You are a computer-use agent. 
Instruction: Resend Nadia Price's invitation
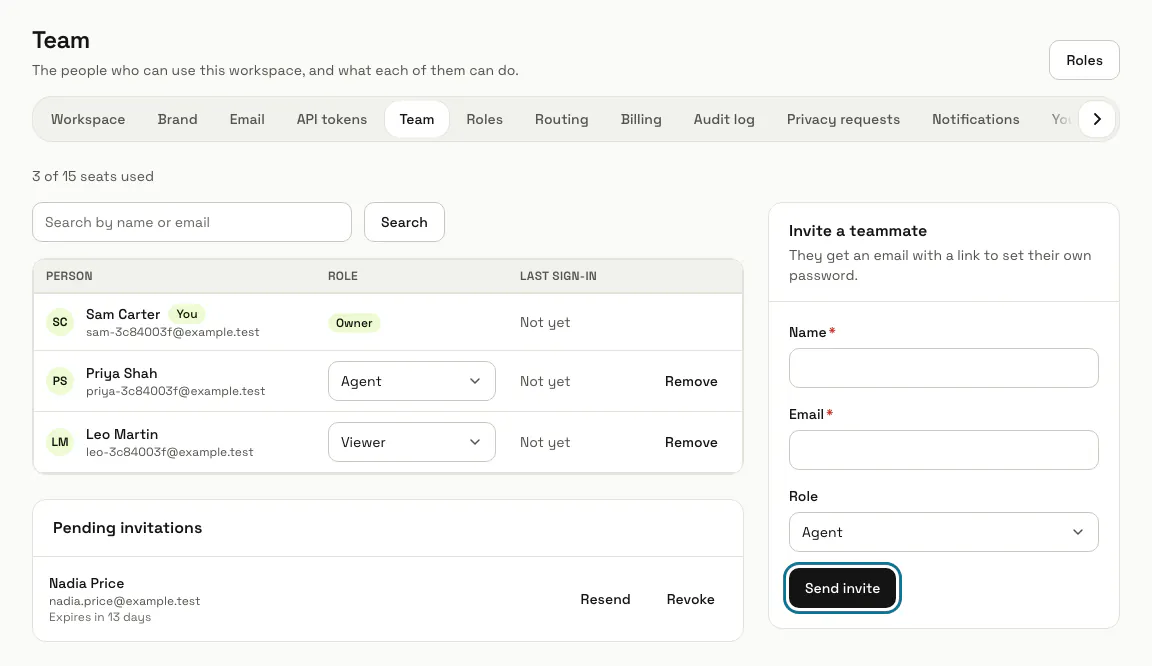coord(605,599)
